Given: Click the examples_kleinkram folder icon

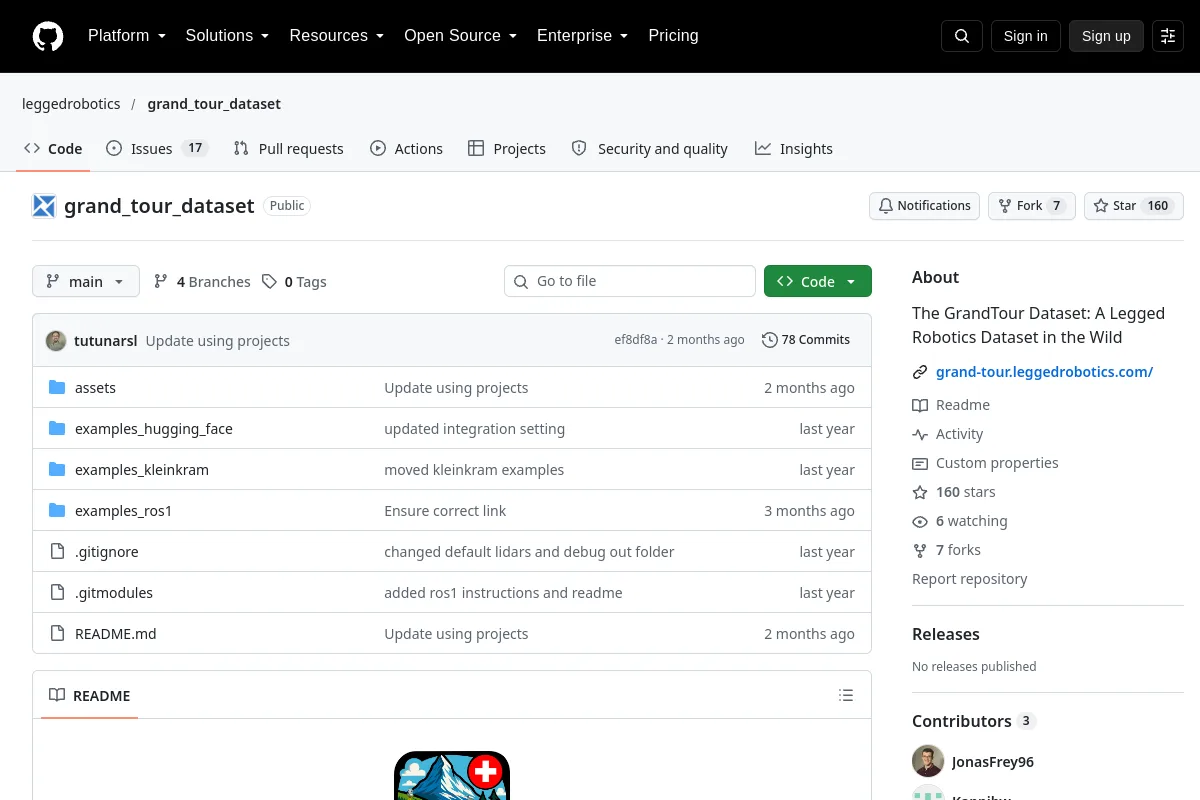Looking at the screenshot, I should point(57,470).
